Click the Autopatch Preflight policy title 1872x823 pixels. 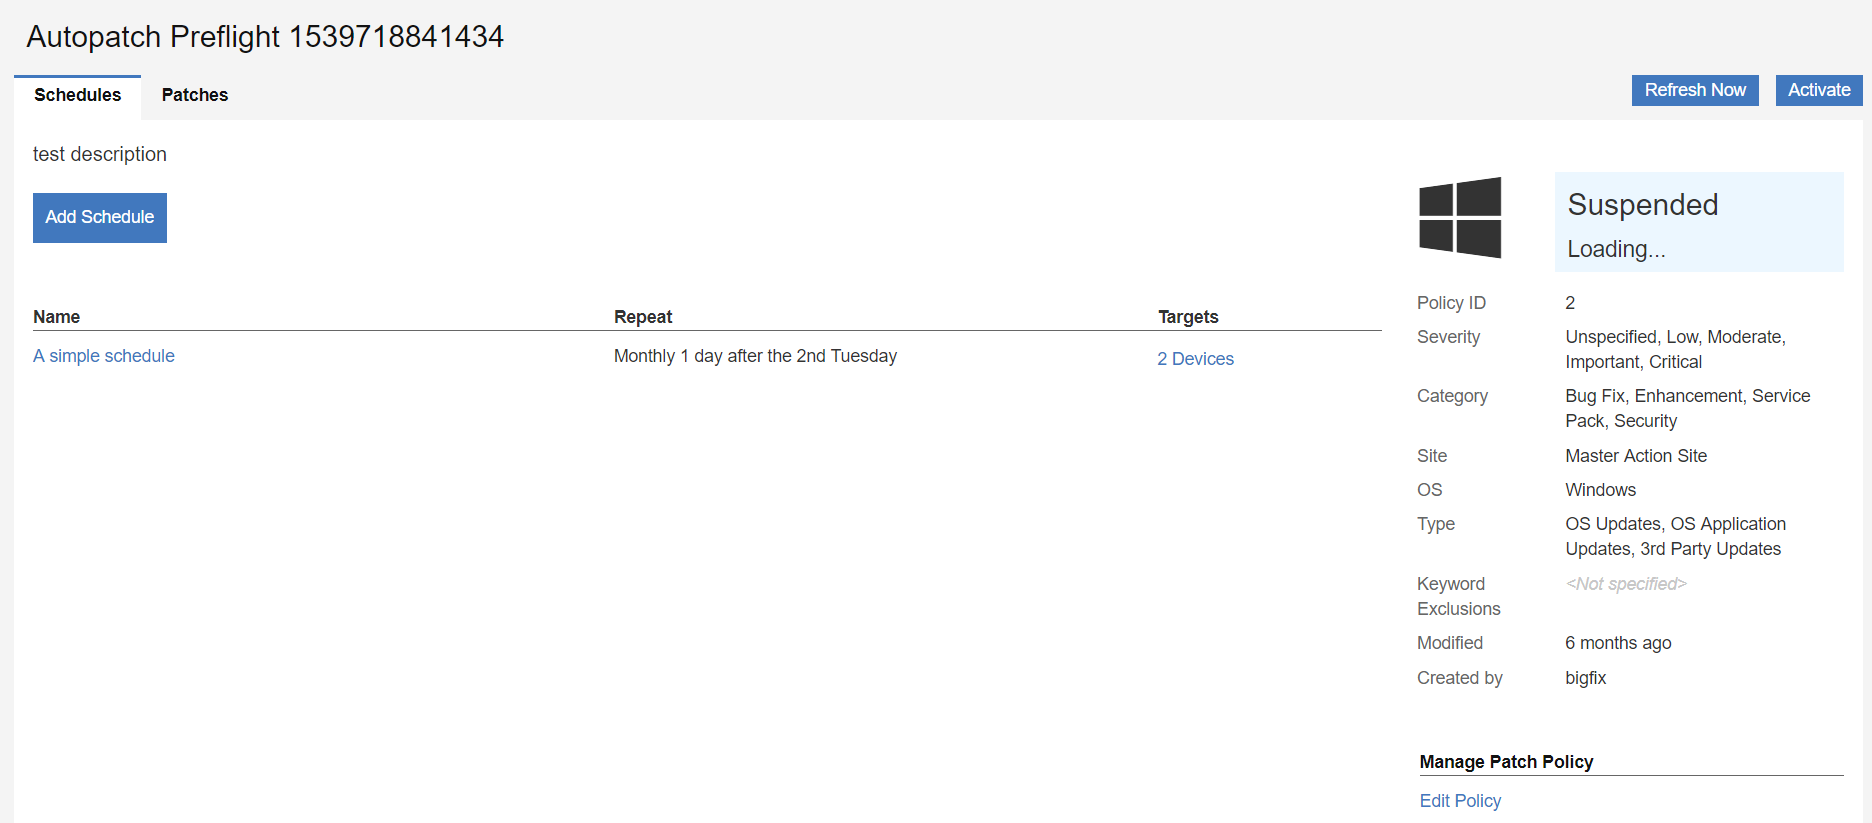pos(265,37)
